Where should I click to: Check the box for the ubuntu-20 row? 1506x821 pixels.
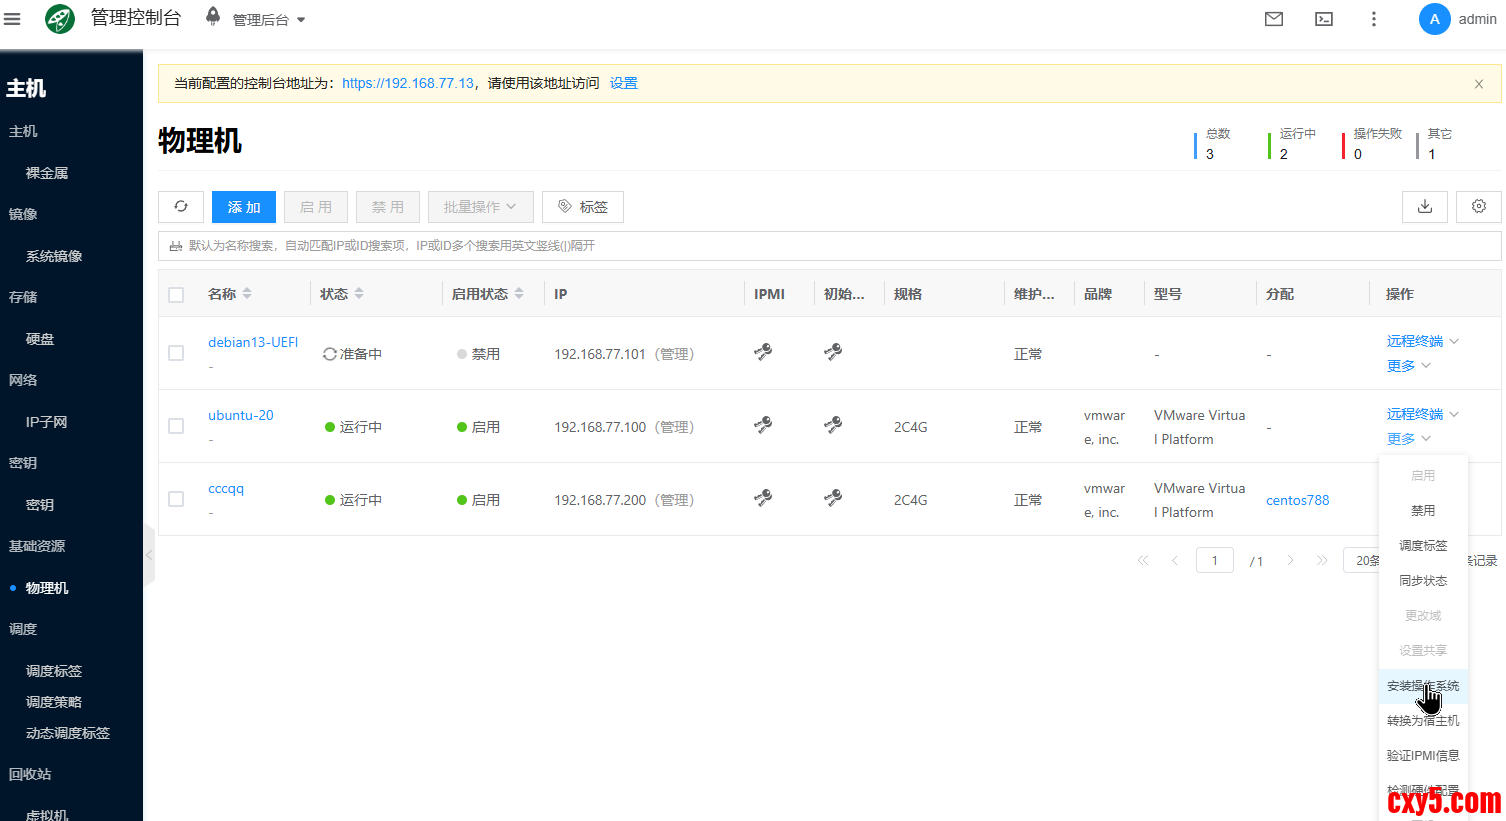176,426
